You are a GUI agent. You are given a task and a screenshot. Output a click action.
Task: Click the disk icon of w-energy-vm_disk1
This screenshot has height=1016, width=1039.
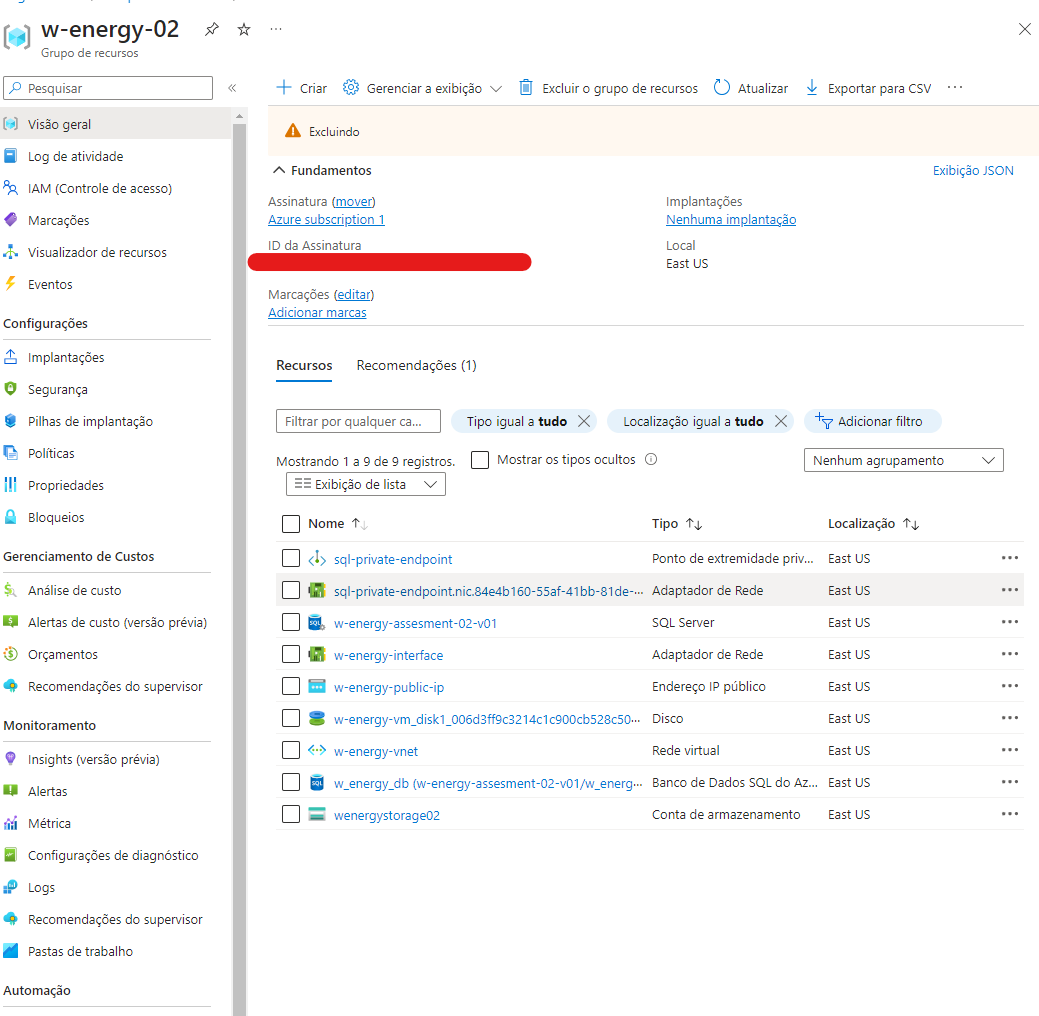(317, 718)
